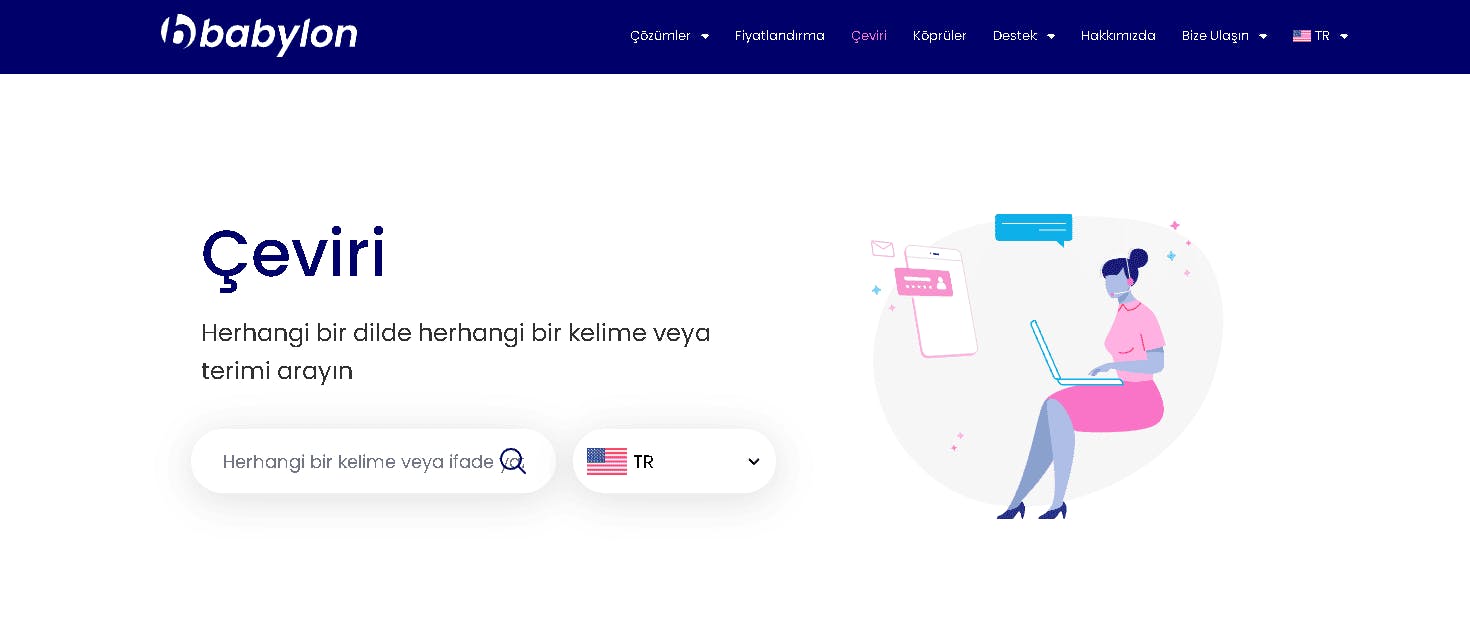1470x634 pixels.
Task: Click the 'Herhangi bir dilde' subtitle text
Action: pos(456,351)
